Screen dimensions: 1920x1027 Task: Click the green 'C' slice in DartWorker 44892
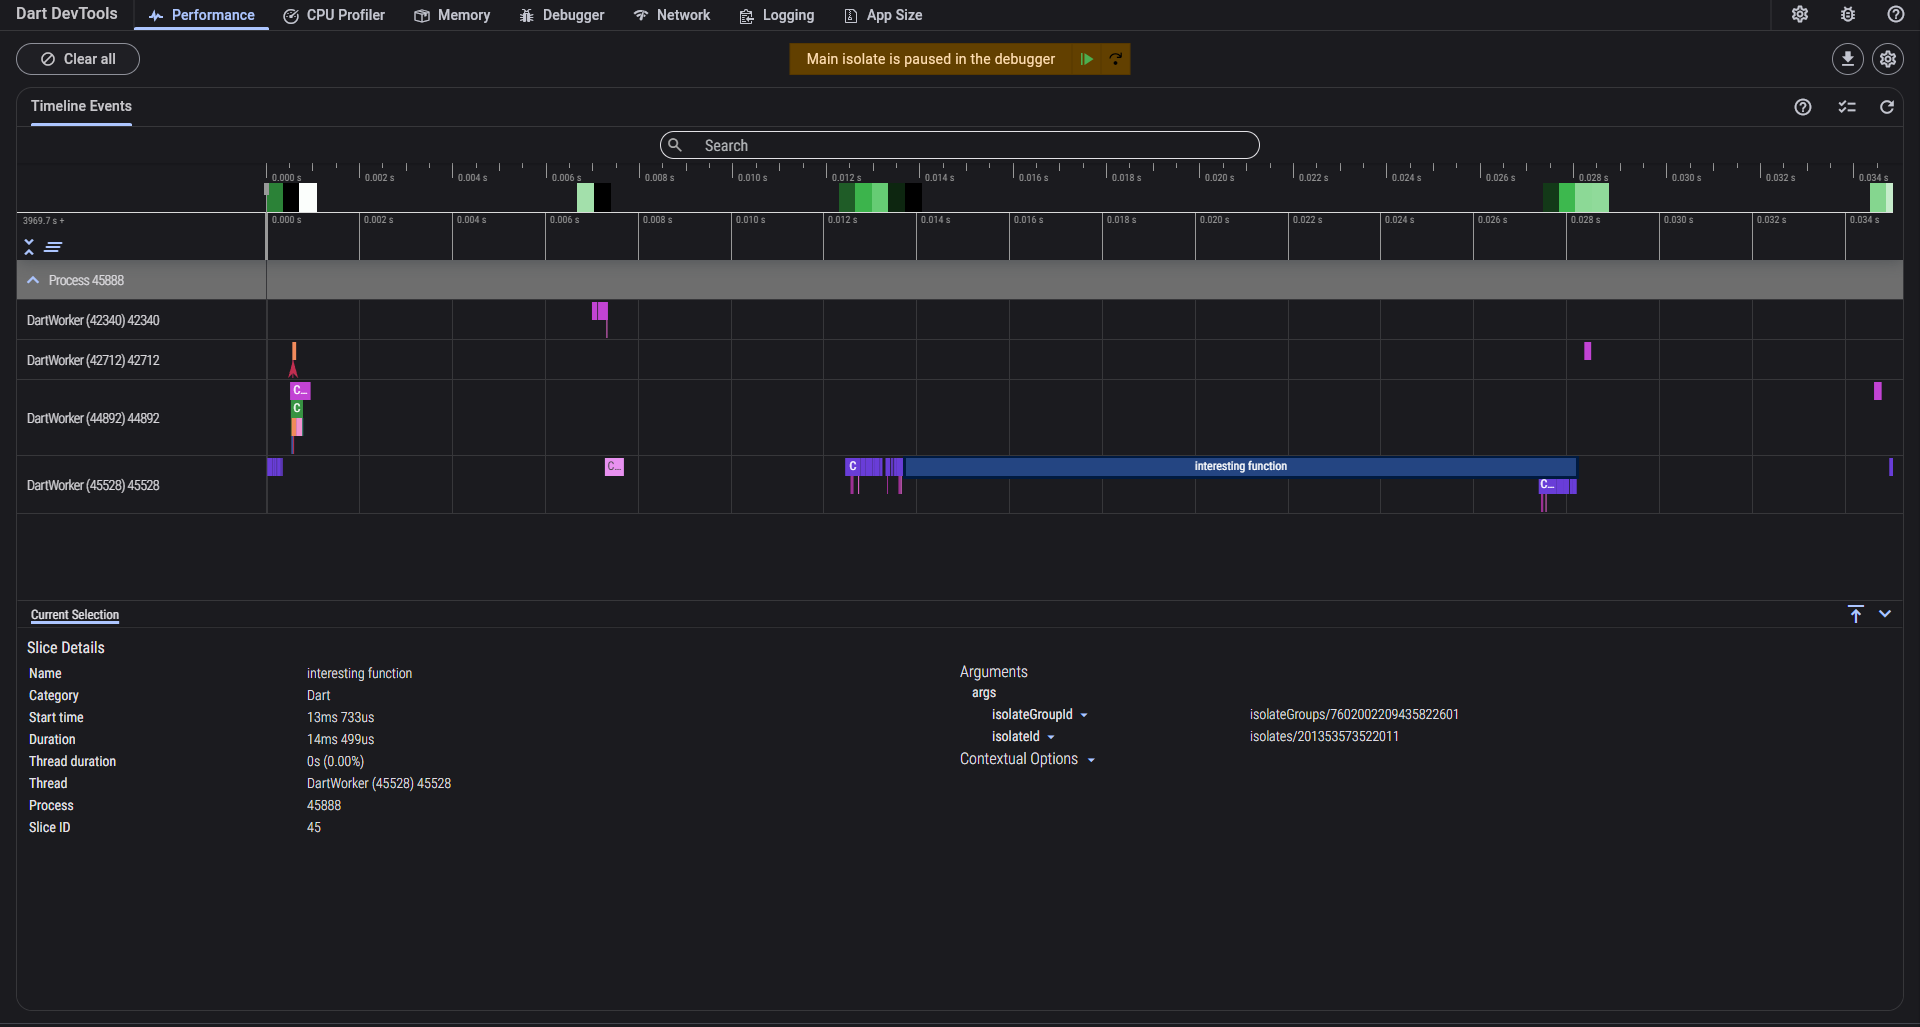pos(297,408)
